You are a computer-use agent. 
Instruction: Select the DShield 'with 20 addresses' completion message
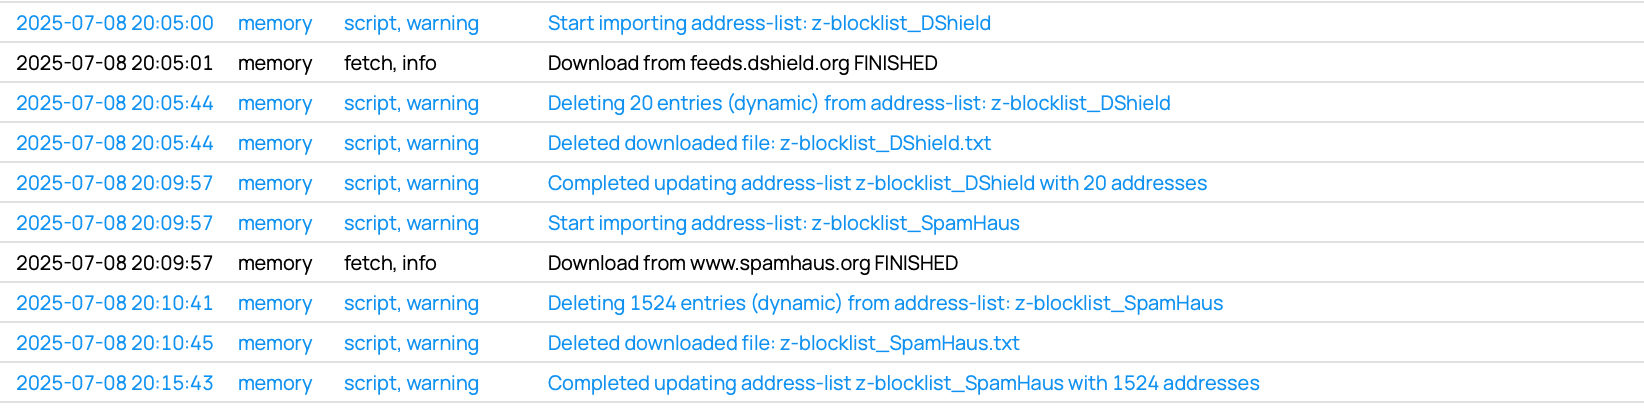(877, 183)
